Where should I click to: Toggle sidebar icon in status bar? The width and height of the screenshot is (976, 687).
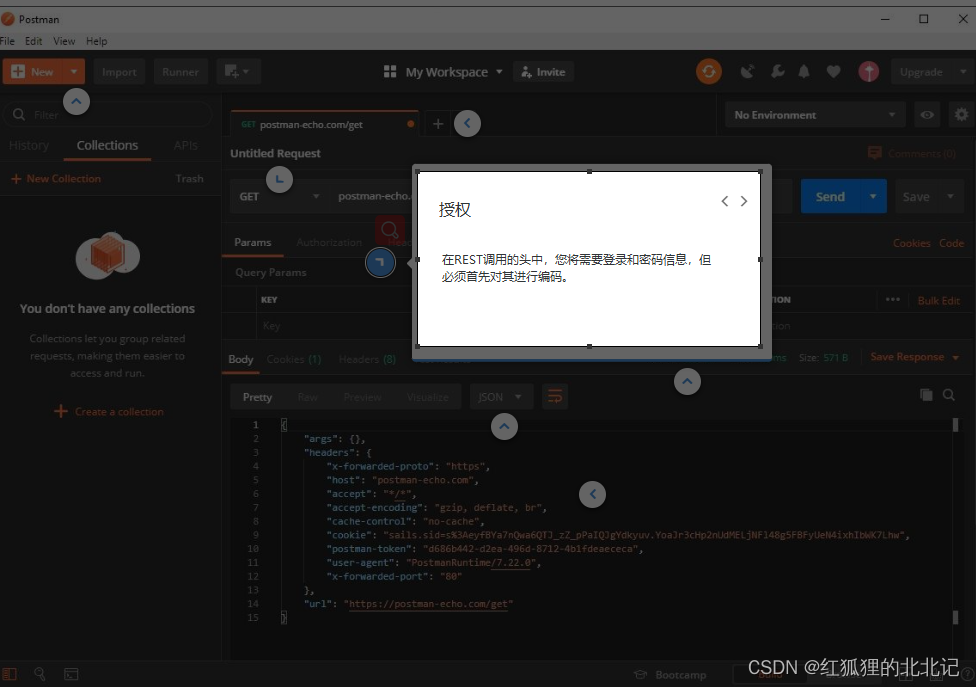(10, 674)
